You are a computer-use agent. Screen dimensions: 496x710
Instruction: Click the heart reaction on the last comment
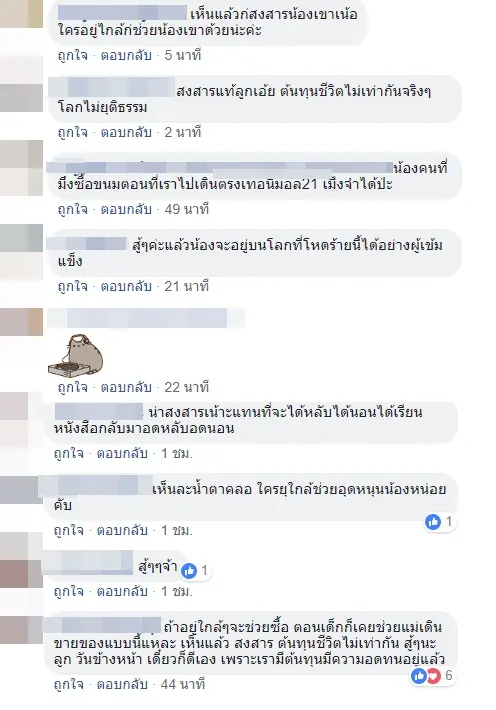(x=434, y=676)
